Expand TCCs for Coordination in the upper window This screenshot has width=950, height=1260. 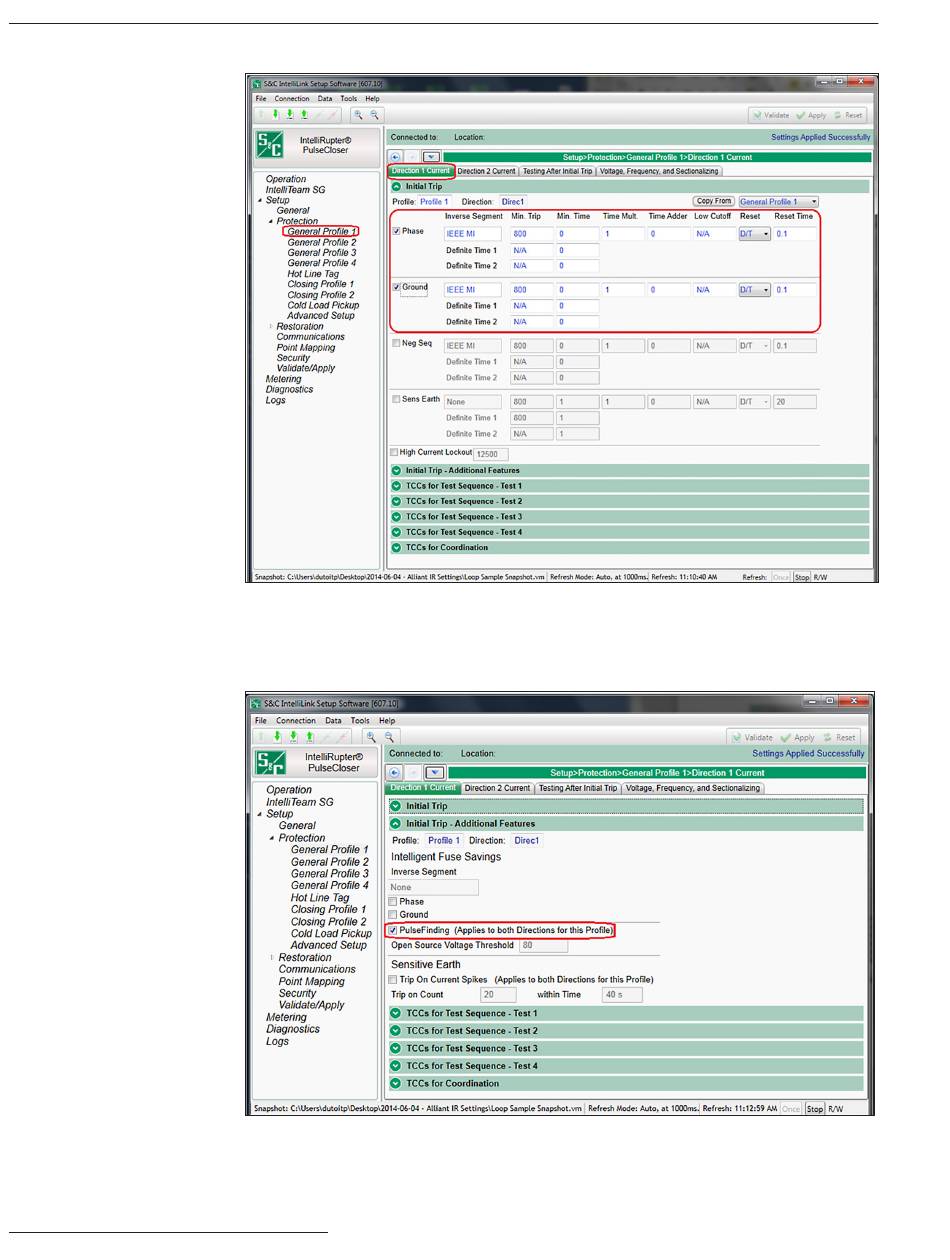coord(397,548)
